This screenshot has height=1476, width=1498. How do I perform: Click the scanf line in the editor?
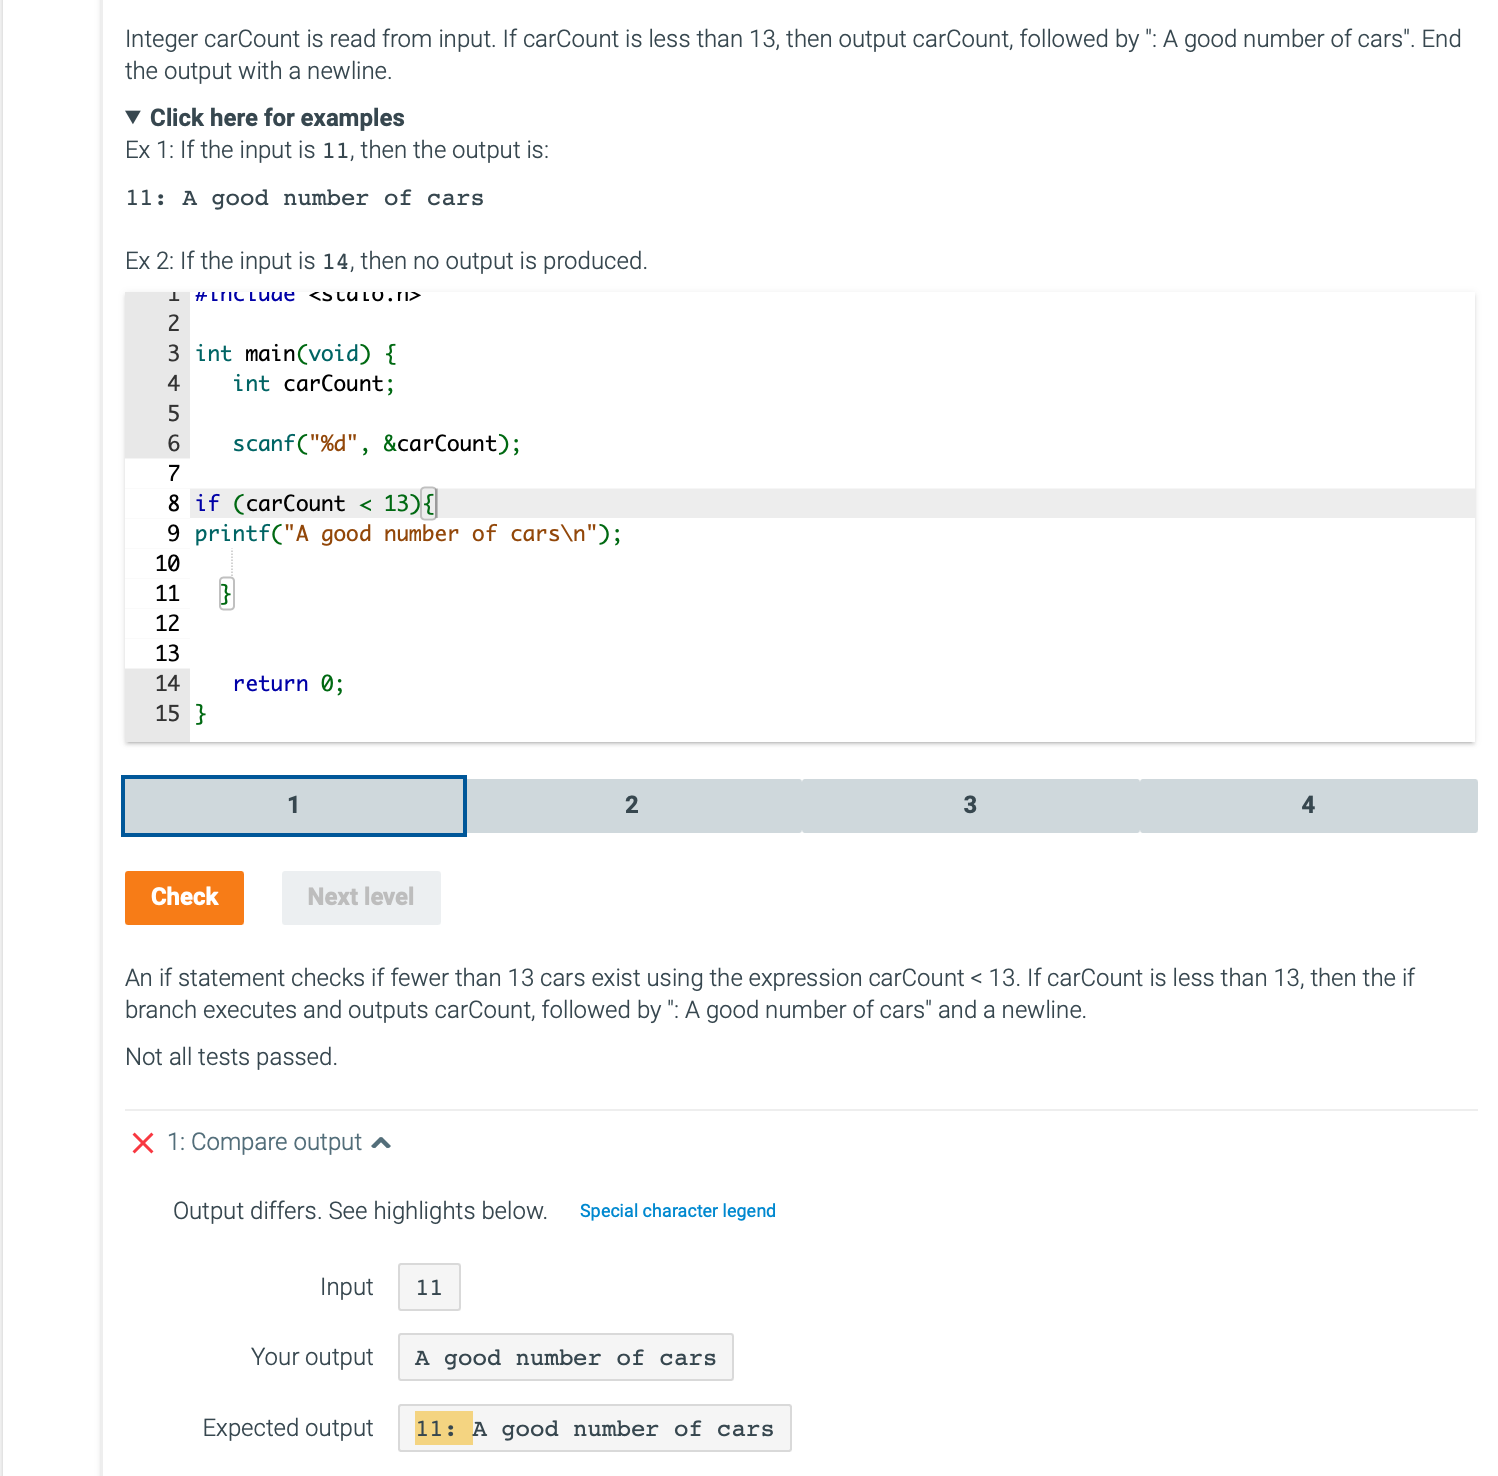tap(375, 443)
